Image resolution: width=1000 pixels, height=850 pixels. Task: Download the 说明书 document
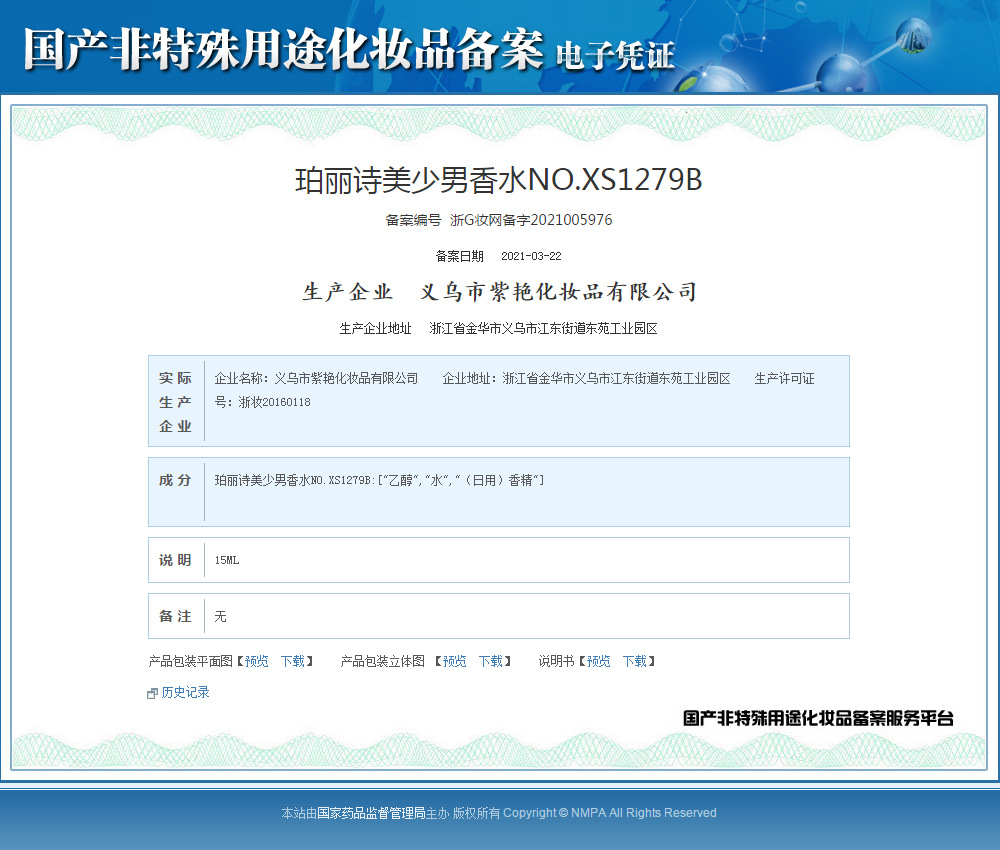click(x=635, y=661)
